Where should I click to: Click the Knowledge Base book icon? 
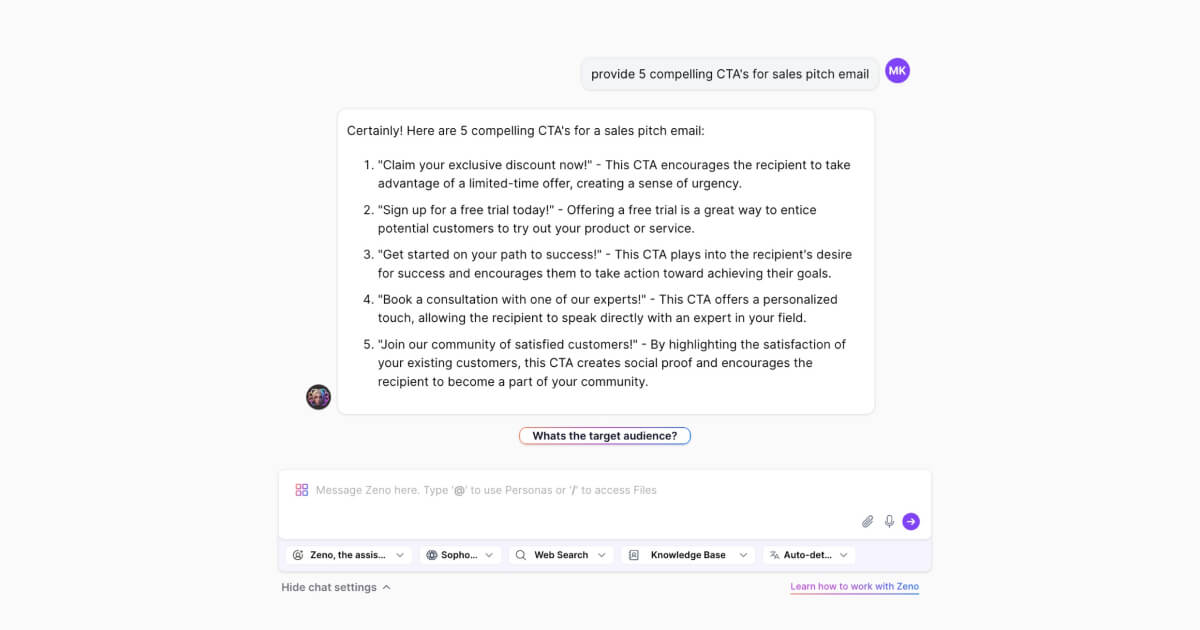click(x=634, y=555)
